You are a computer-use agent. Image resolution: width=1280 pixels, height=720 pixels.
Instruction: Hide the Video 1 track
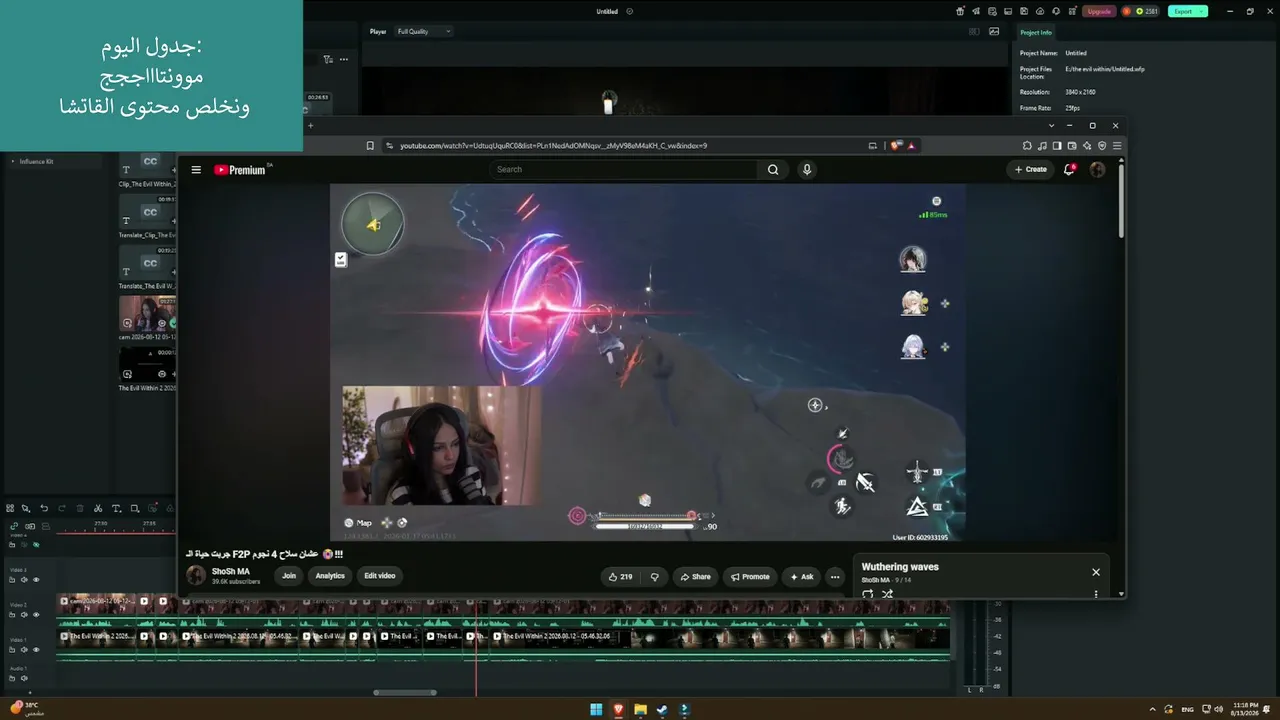point(36,650)
